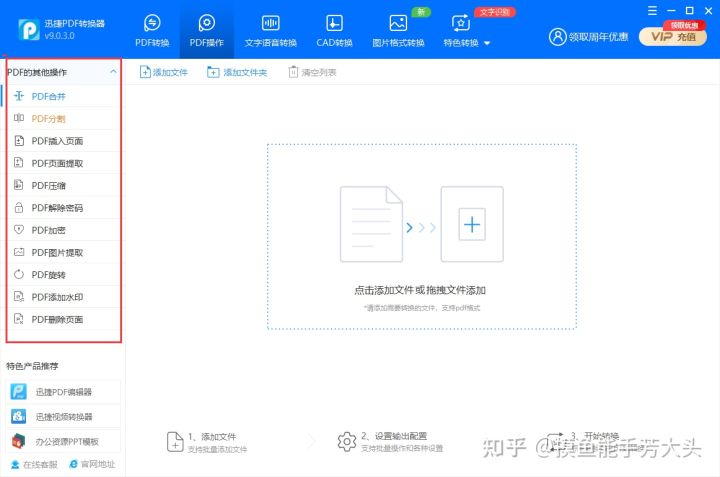Screen dimensions: 720x477
Task: Click 设置输出配置 step text
Action: 401,436
